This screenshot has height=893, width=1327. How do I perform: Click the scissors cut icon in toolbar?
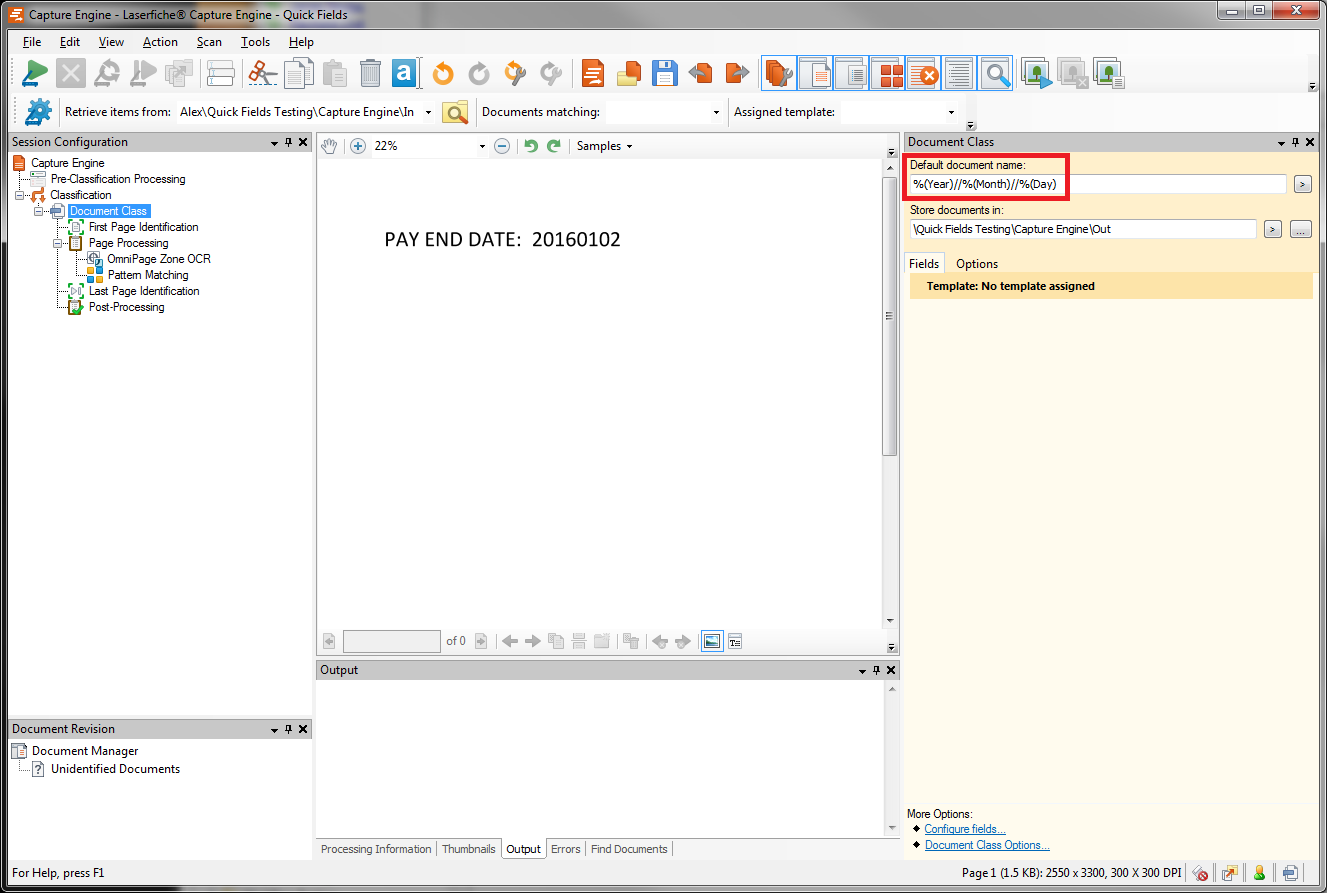262,73
